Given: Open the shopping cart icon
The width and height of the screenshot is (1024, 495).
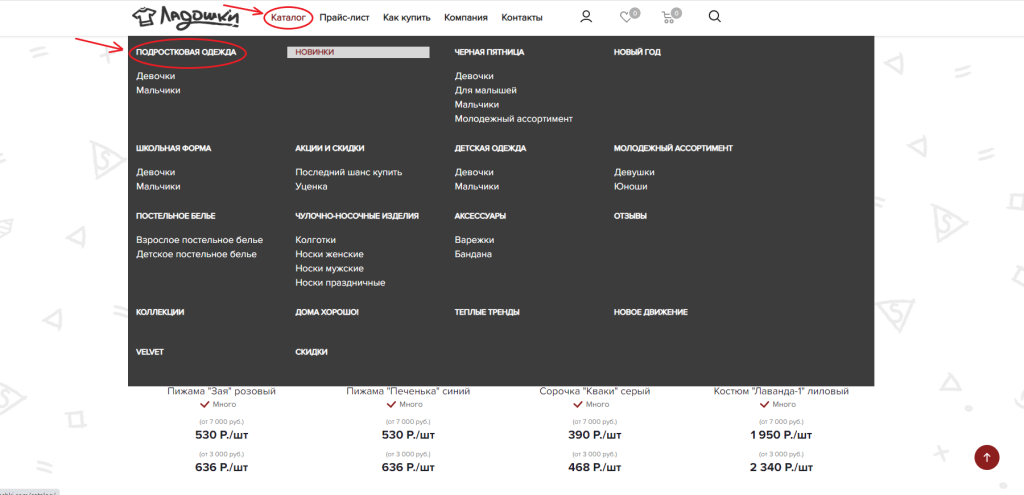Looking at the screenshot, I should (x=667, y=18).
